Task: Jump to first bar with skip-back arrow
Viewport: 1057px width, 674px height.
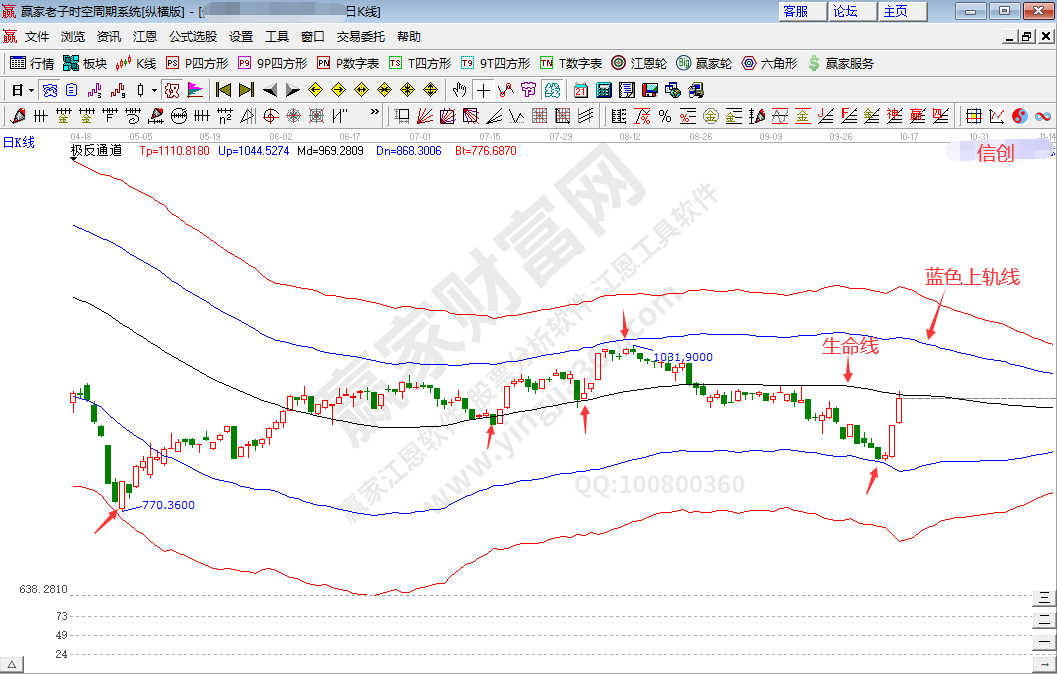Action: point(223,90)
